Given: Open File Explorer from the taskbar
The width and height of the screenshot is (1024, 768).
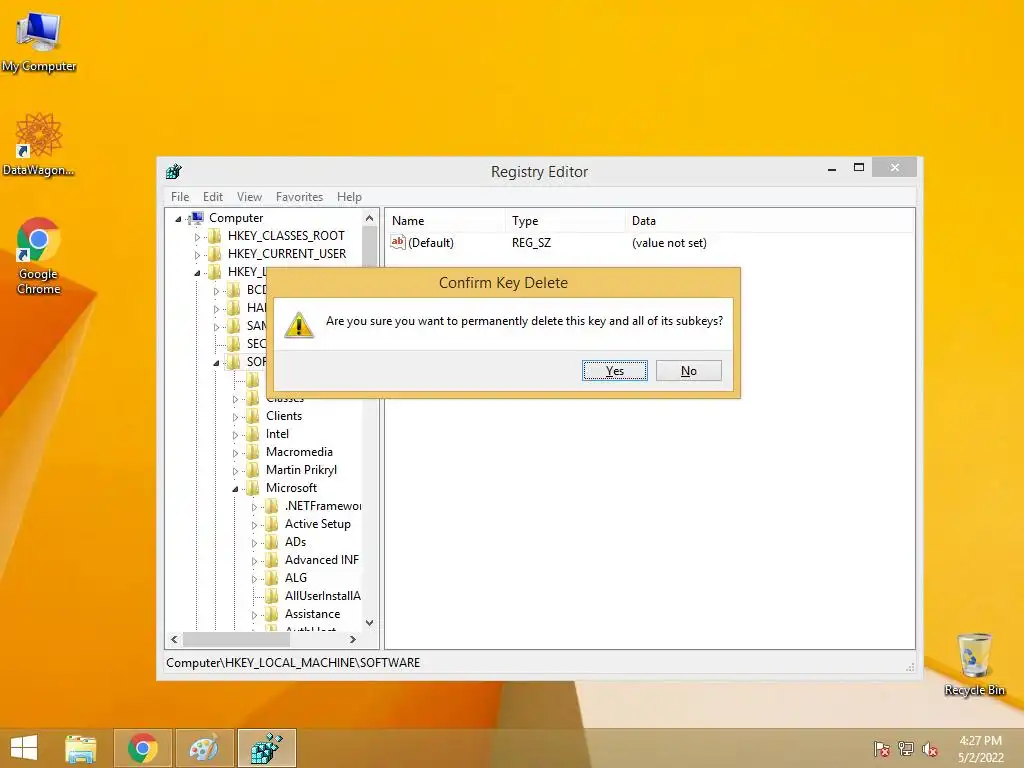Looking at the screenshot, I should pyautogui.click(x=81, y=748).
